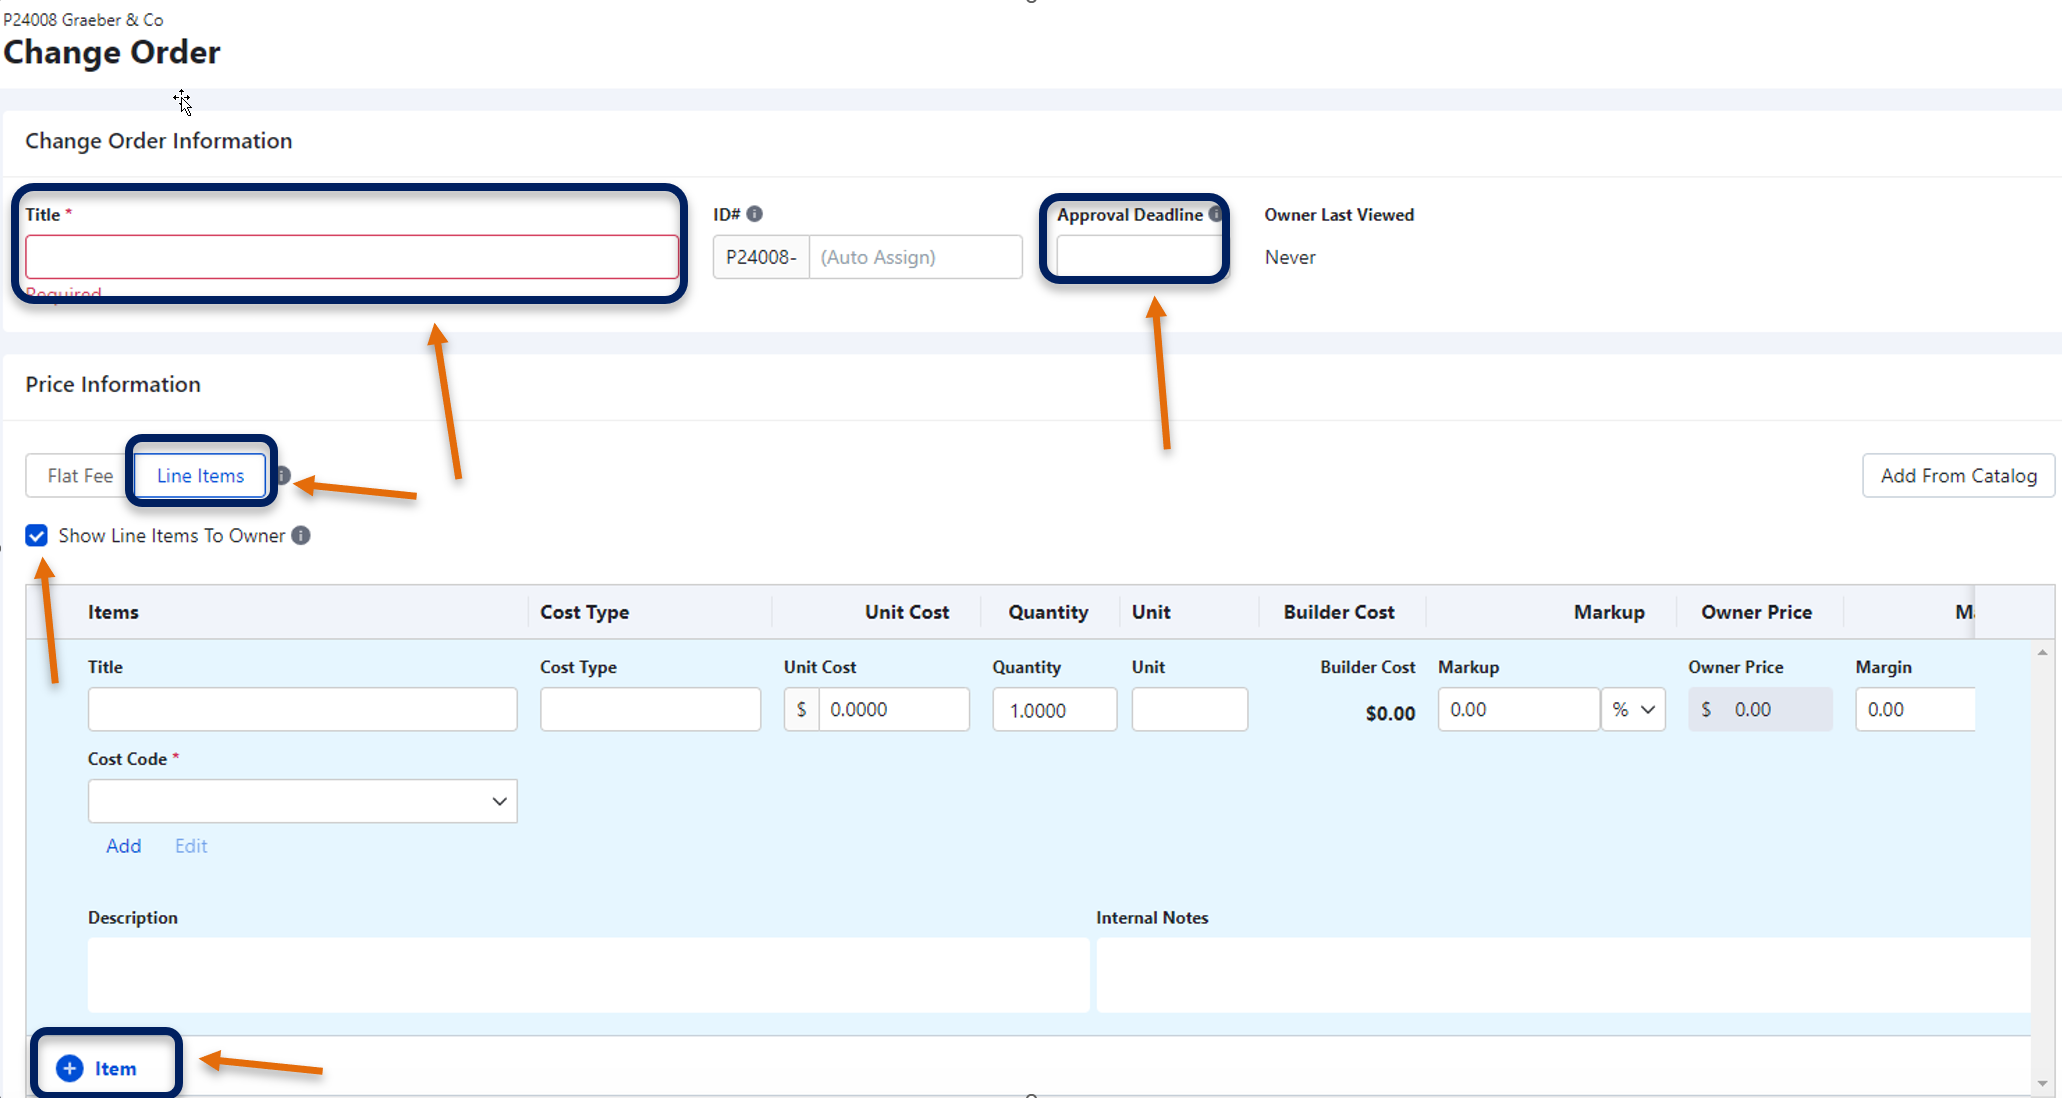Click the plus icon on the Item button
Screen dimensions: 2062x1098
tap(68, 1067)
